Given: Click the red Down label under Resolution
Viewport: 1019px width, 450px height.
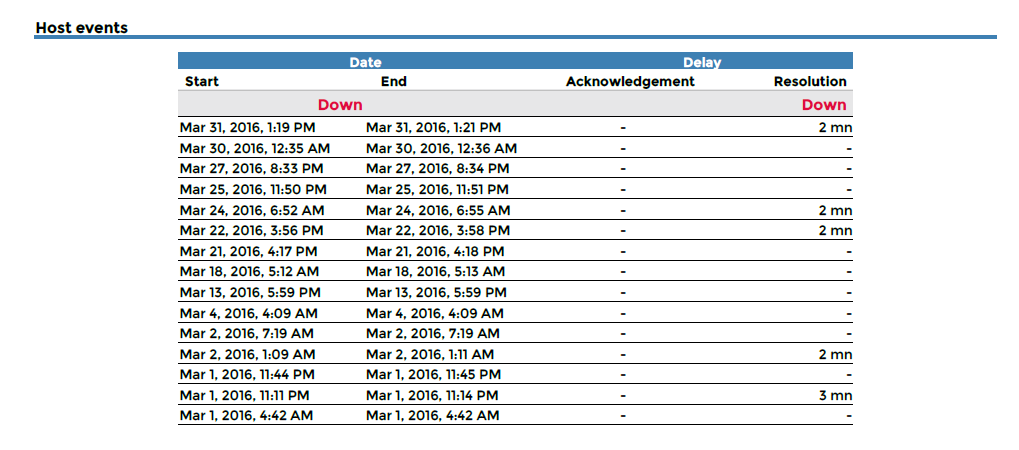Looking at the screenshot, I should [824, 105].
